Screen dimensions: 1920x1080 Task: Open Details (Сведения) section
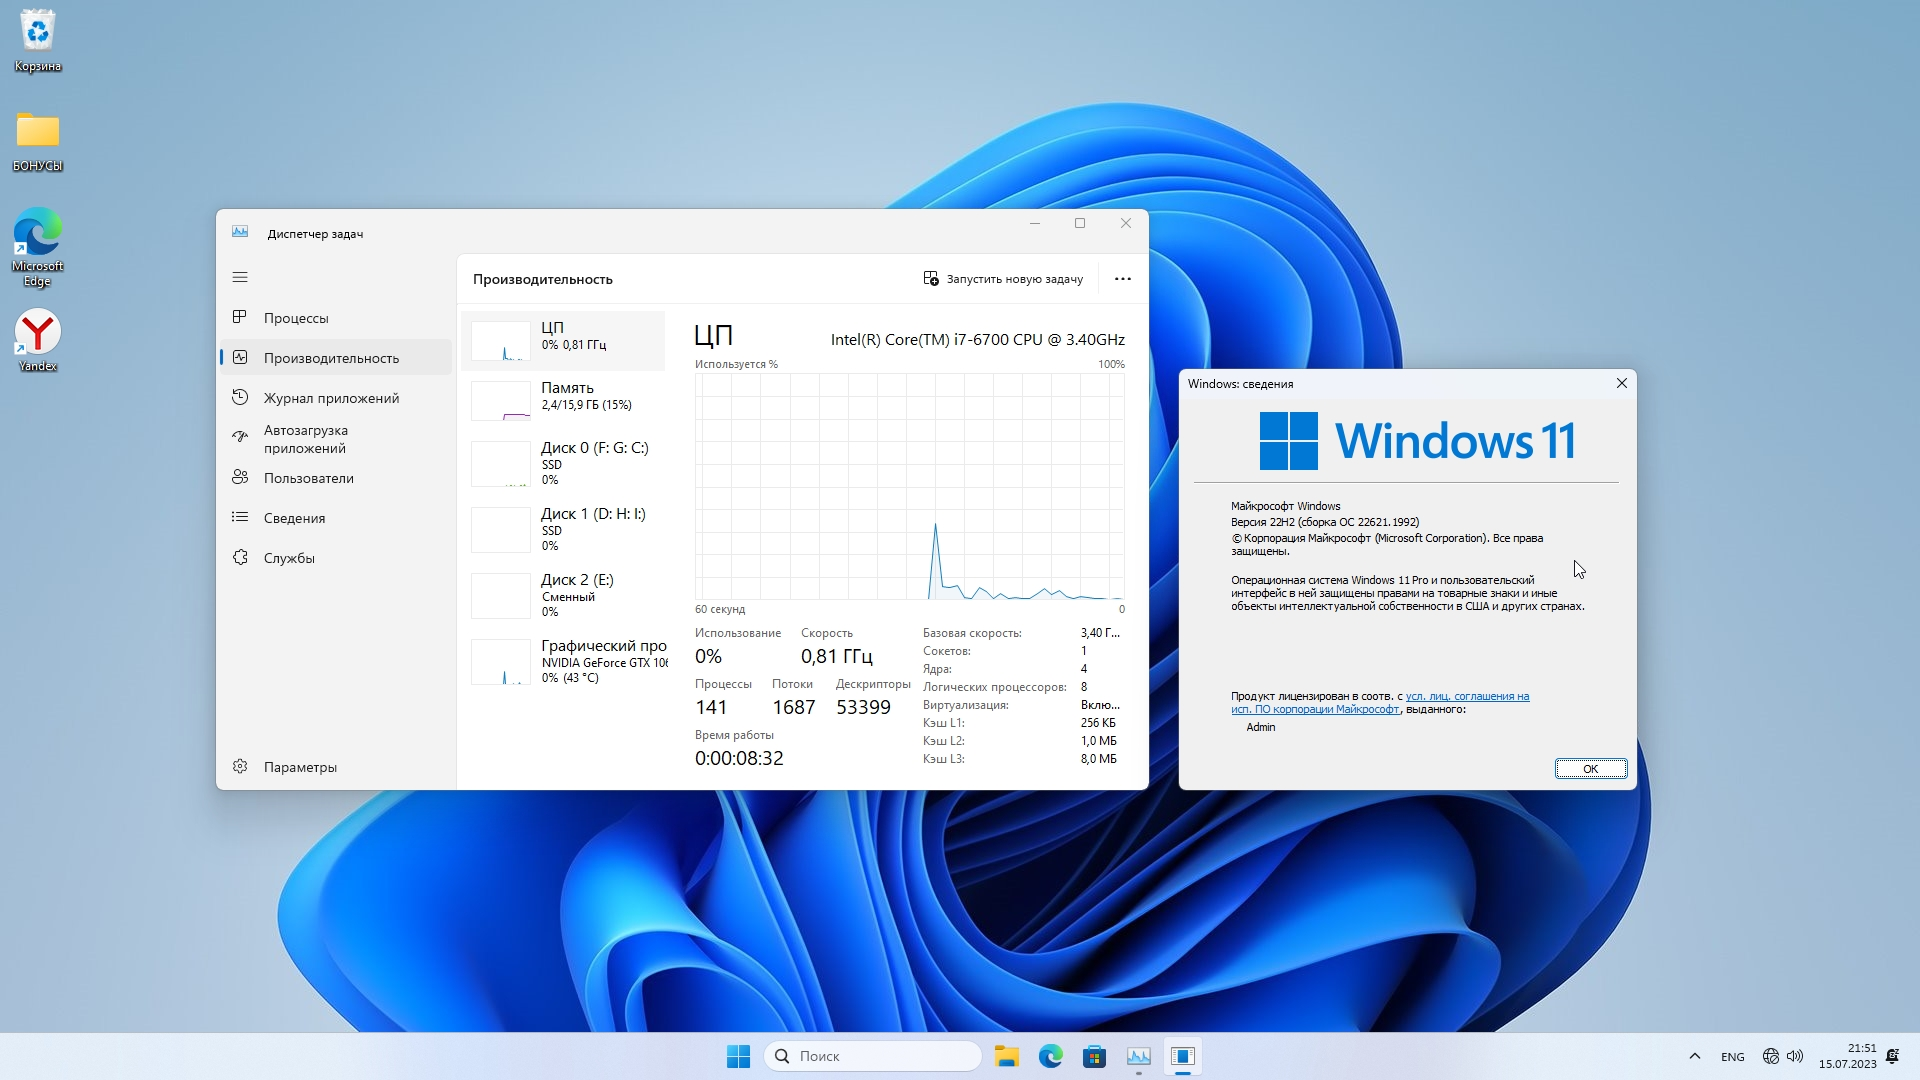point(294,518)
